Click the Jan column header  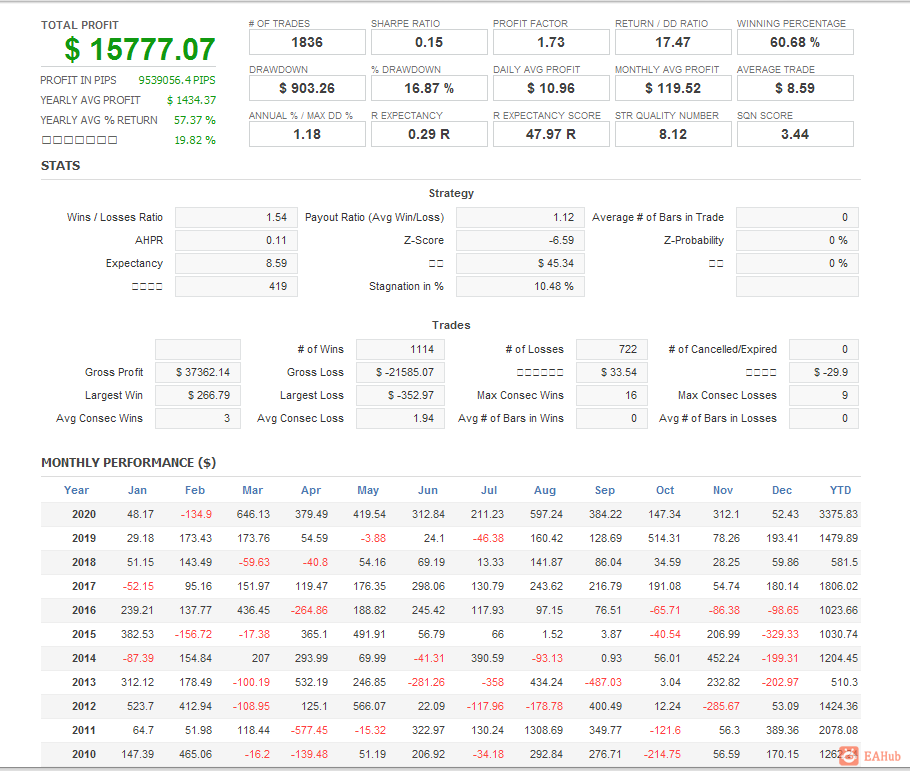click(x=137, y=490)
